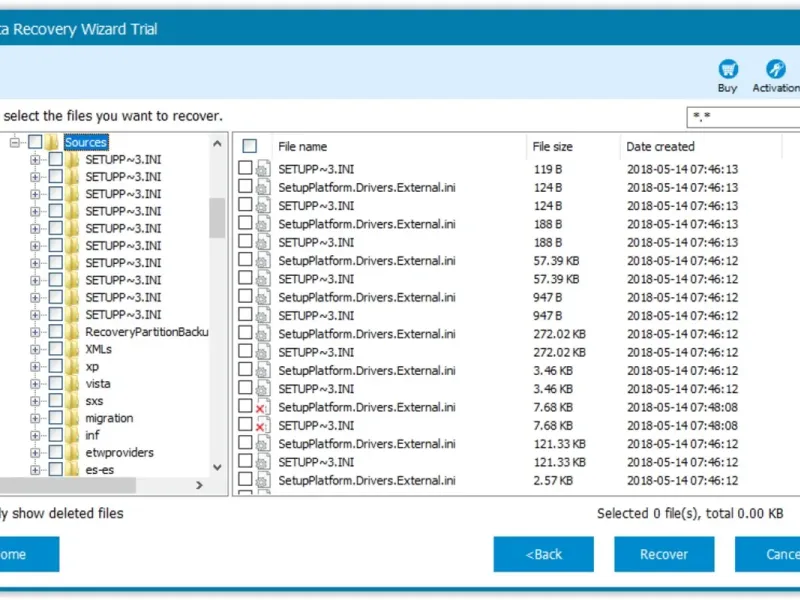The height and width of the screenshot is (600, 800).
Task: Click the es-es folder icon
Action: coord(72,470)
